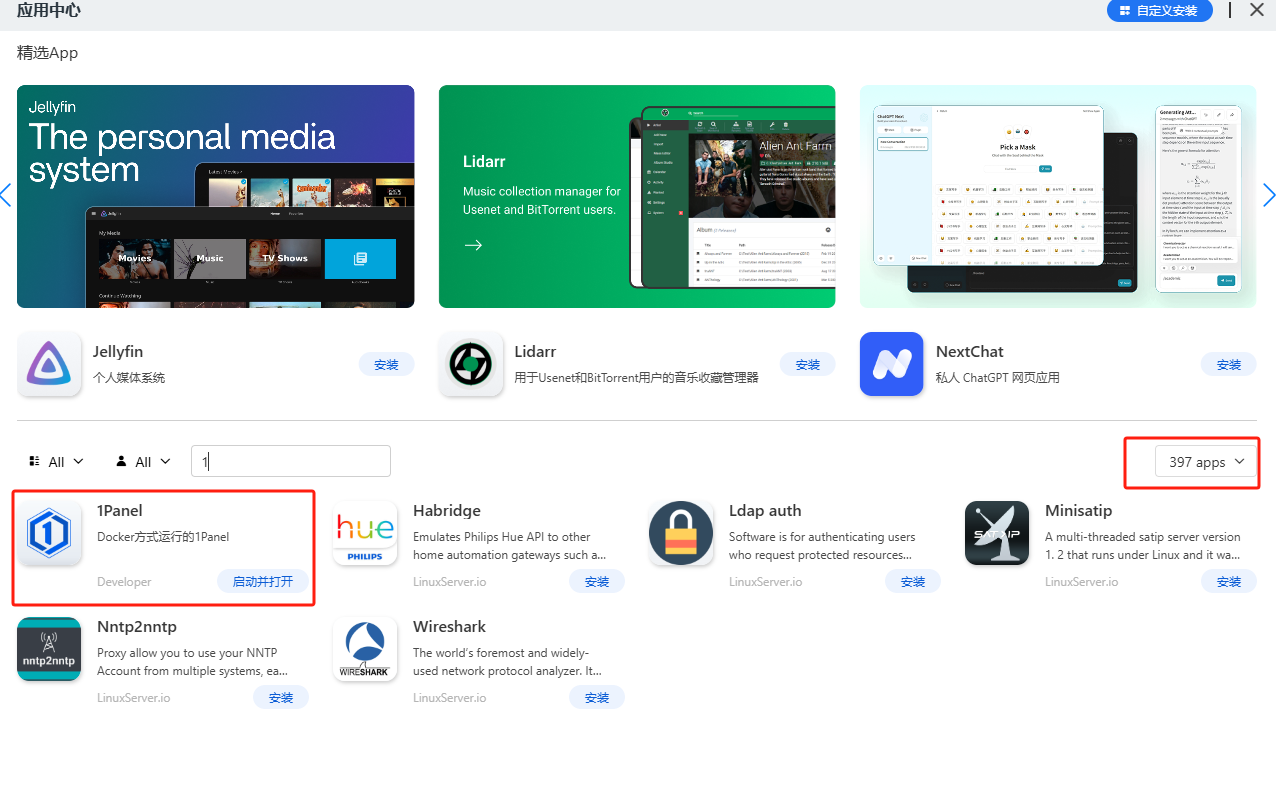Expand the category All dropdown
The image size is (1276, 794).
(56, 461)
